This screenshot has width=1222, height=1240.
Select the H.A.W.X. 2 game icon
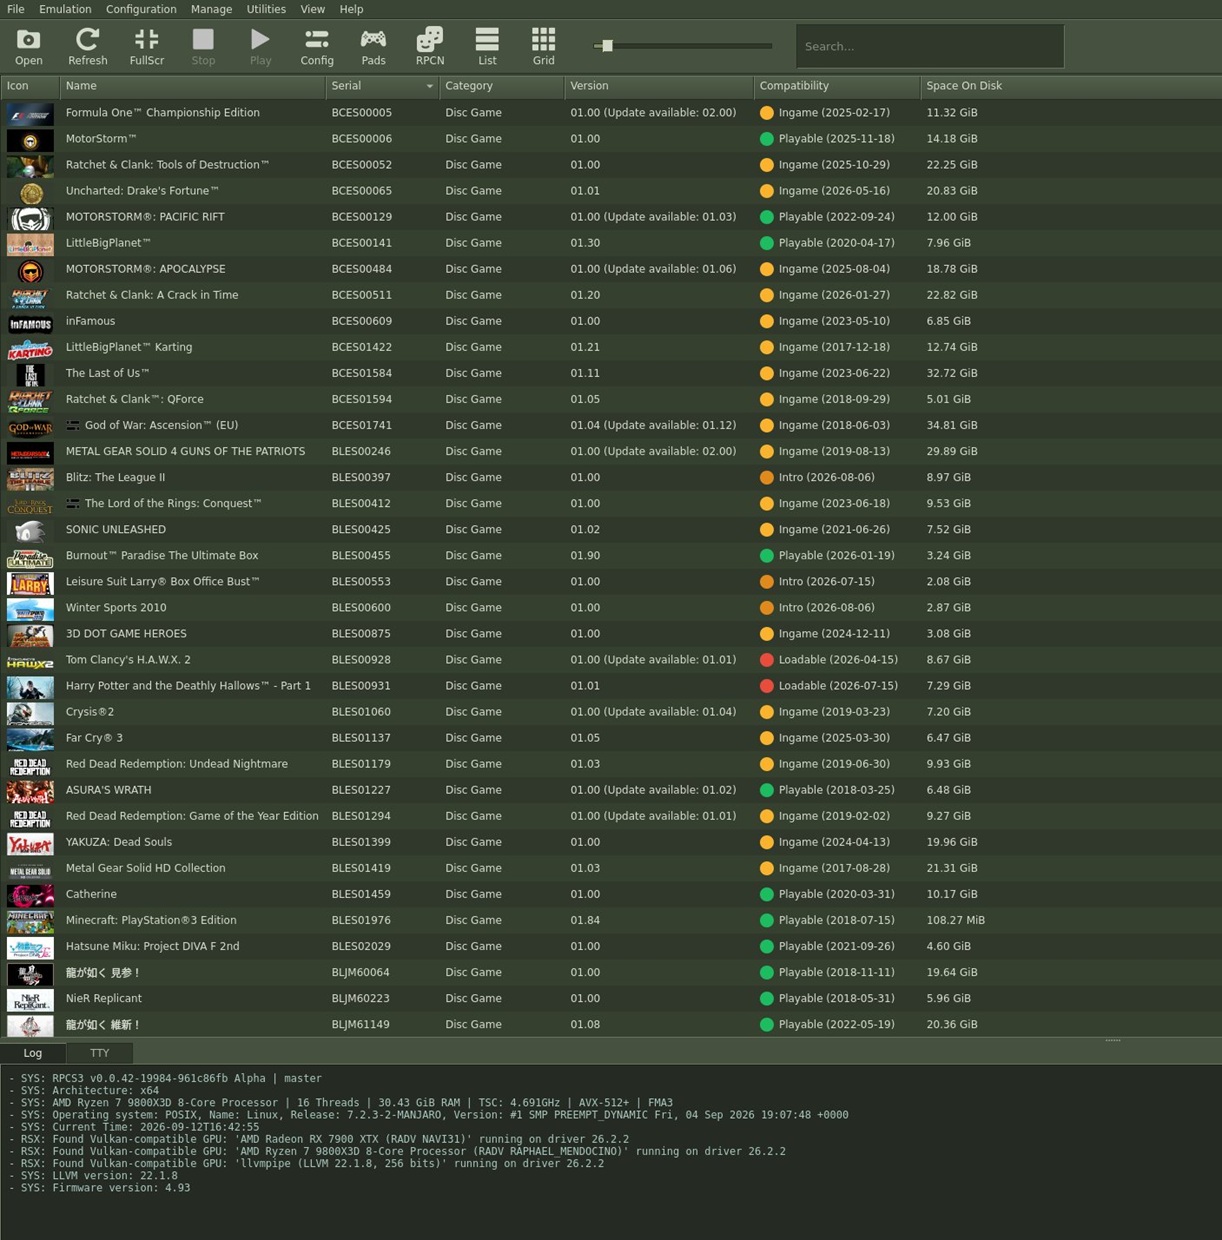click(x=30, y=660)
